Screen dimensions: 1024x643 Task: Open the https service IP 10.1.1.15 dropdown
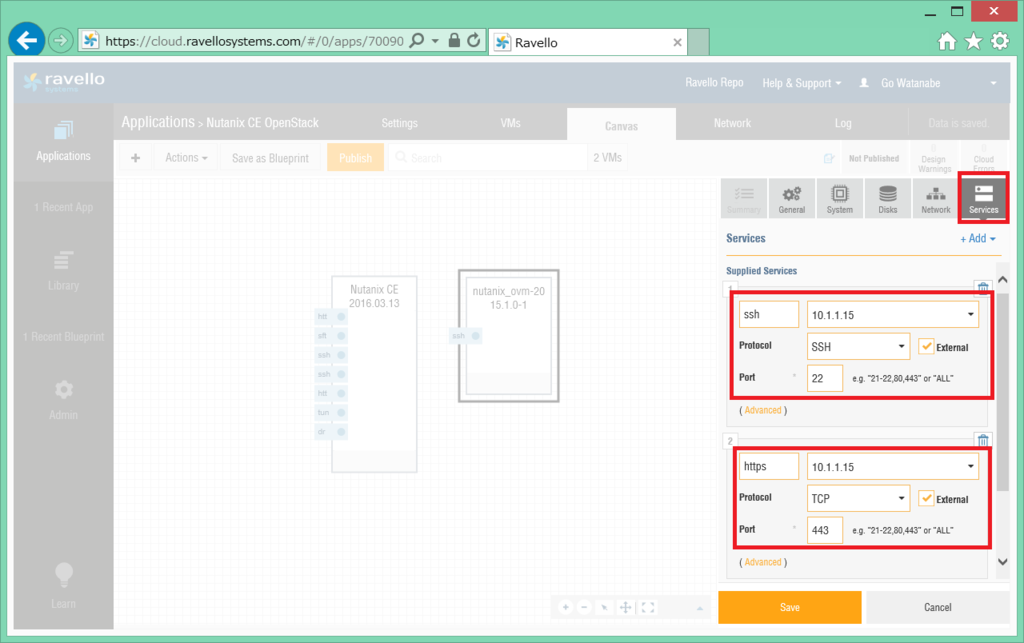point(893,467)
